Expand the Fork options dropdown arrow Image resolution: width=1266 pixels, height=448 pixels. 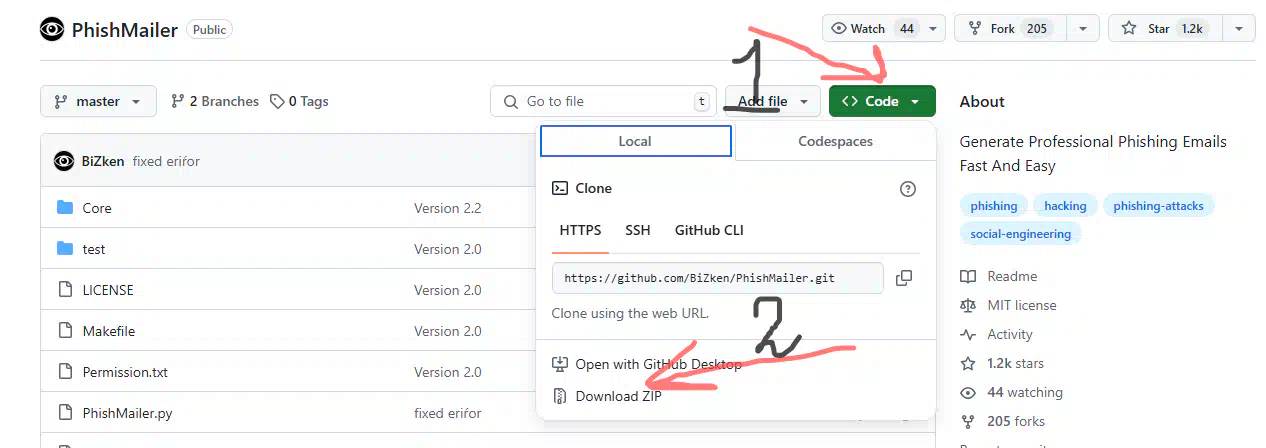click(x=1083, y=29)
